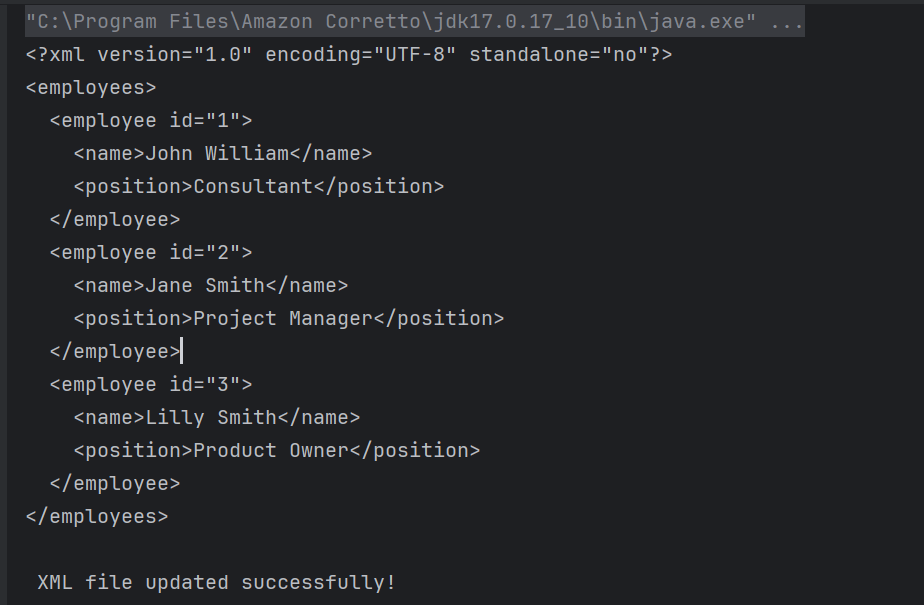Click the name Lilly Smith

211,417
